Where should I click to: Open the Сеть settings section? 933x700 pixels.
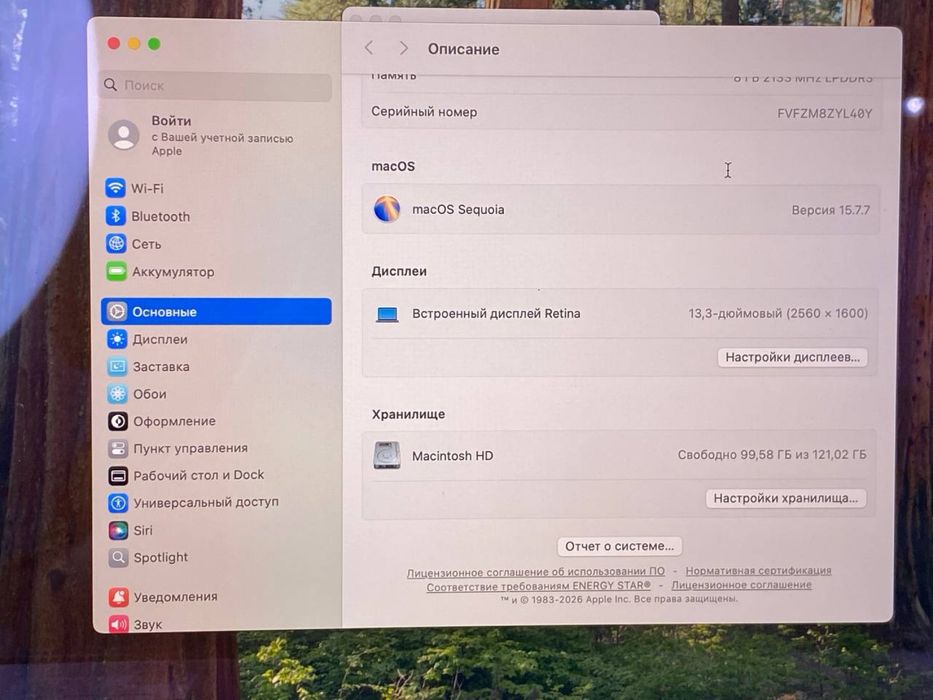[217, 243]
